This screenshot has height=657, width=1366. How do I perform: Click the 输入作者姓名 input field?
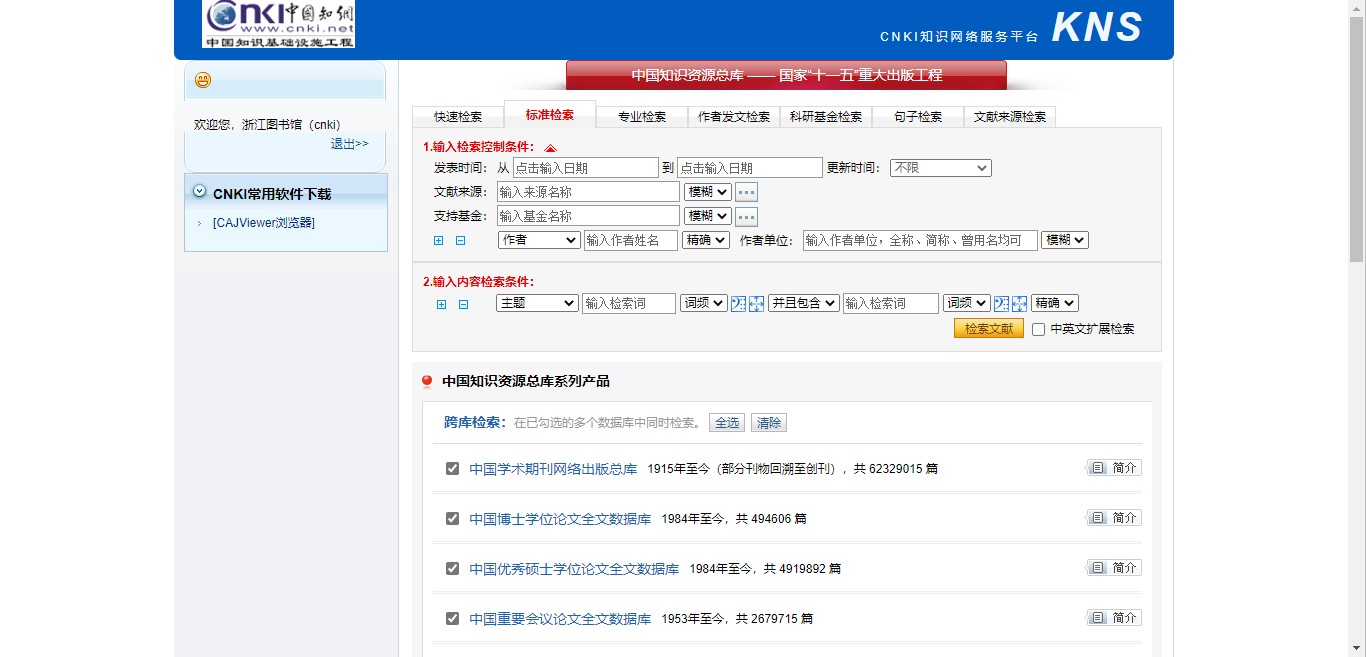(631, 240)
